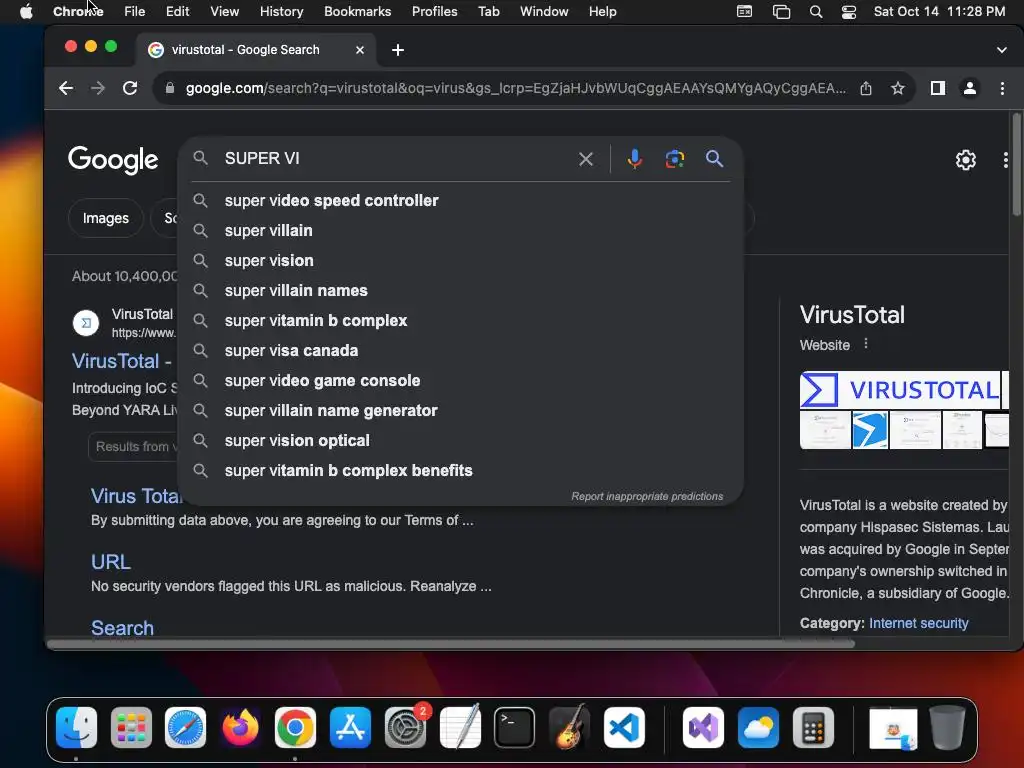The image size is (1024, 768).
Task: Go back with the browser back arrow
Action: (66, 88)
